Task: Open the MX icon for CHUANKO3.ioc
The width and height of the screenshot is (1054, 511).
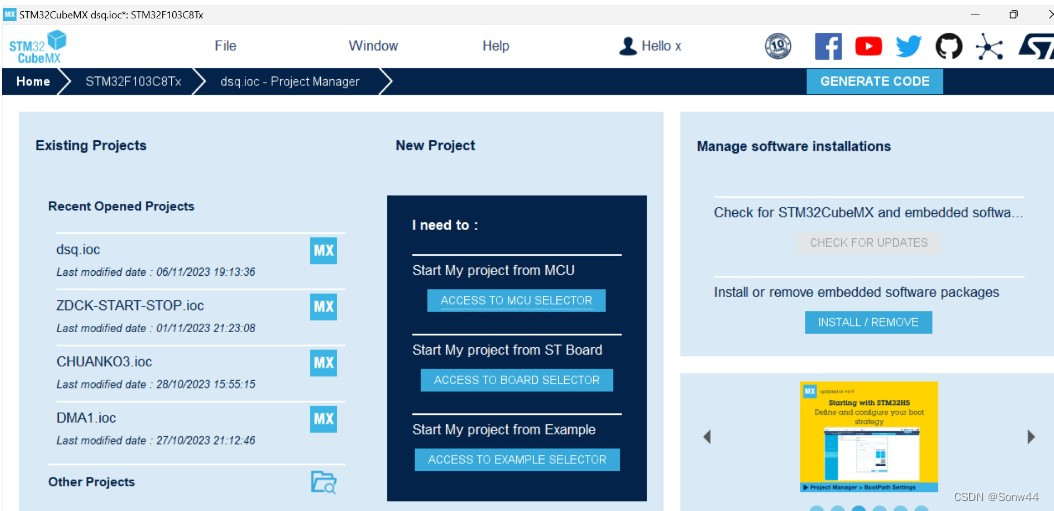Action: [323, 363]
